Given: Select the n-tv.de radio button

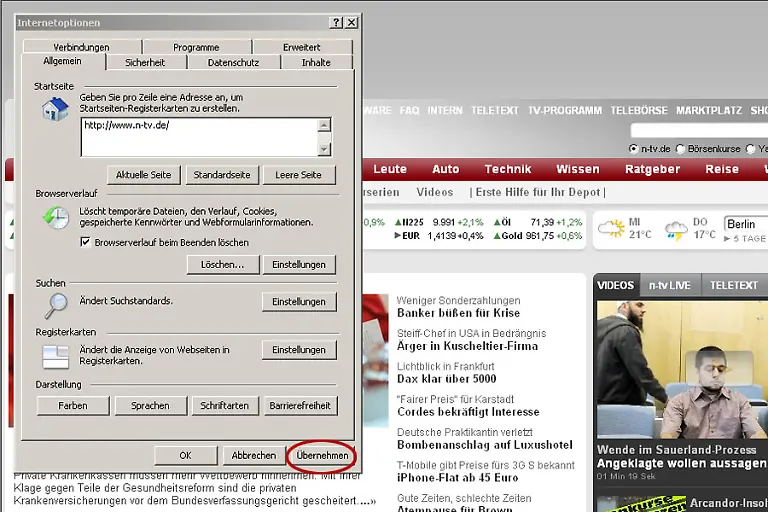Looking at the screenshot, I should [x=634, y=149].
